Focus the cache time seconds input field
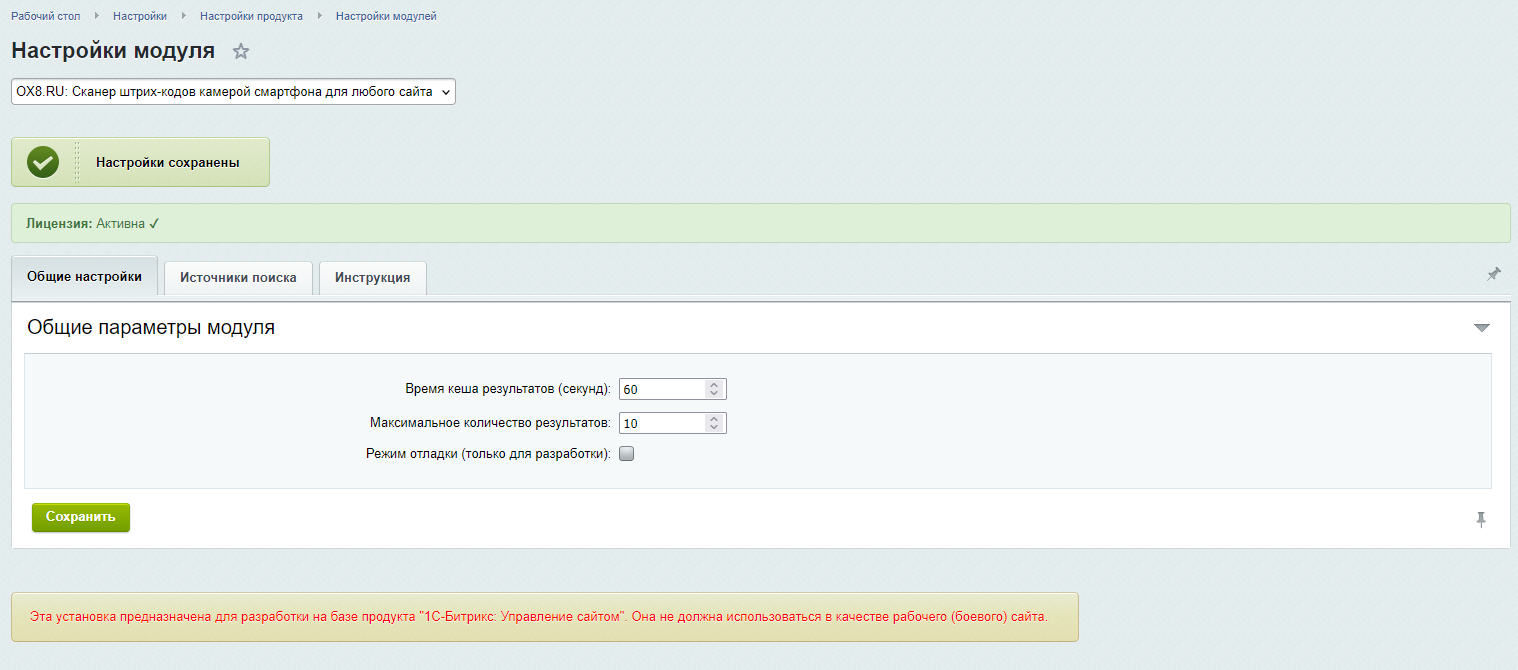 (x=661, y=389)
